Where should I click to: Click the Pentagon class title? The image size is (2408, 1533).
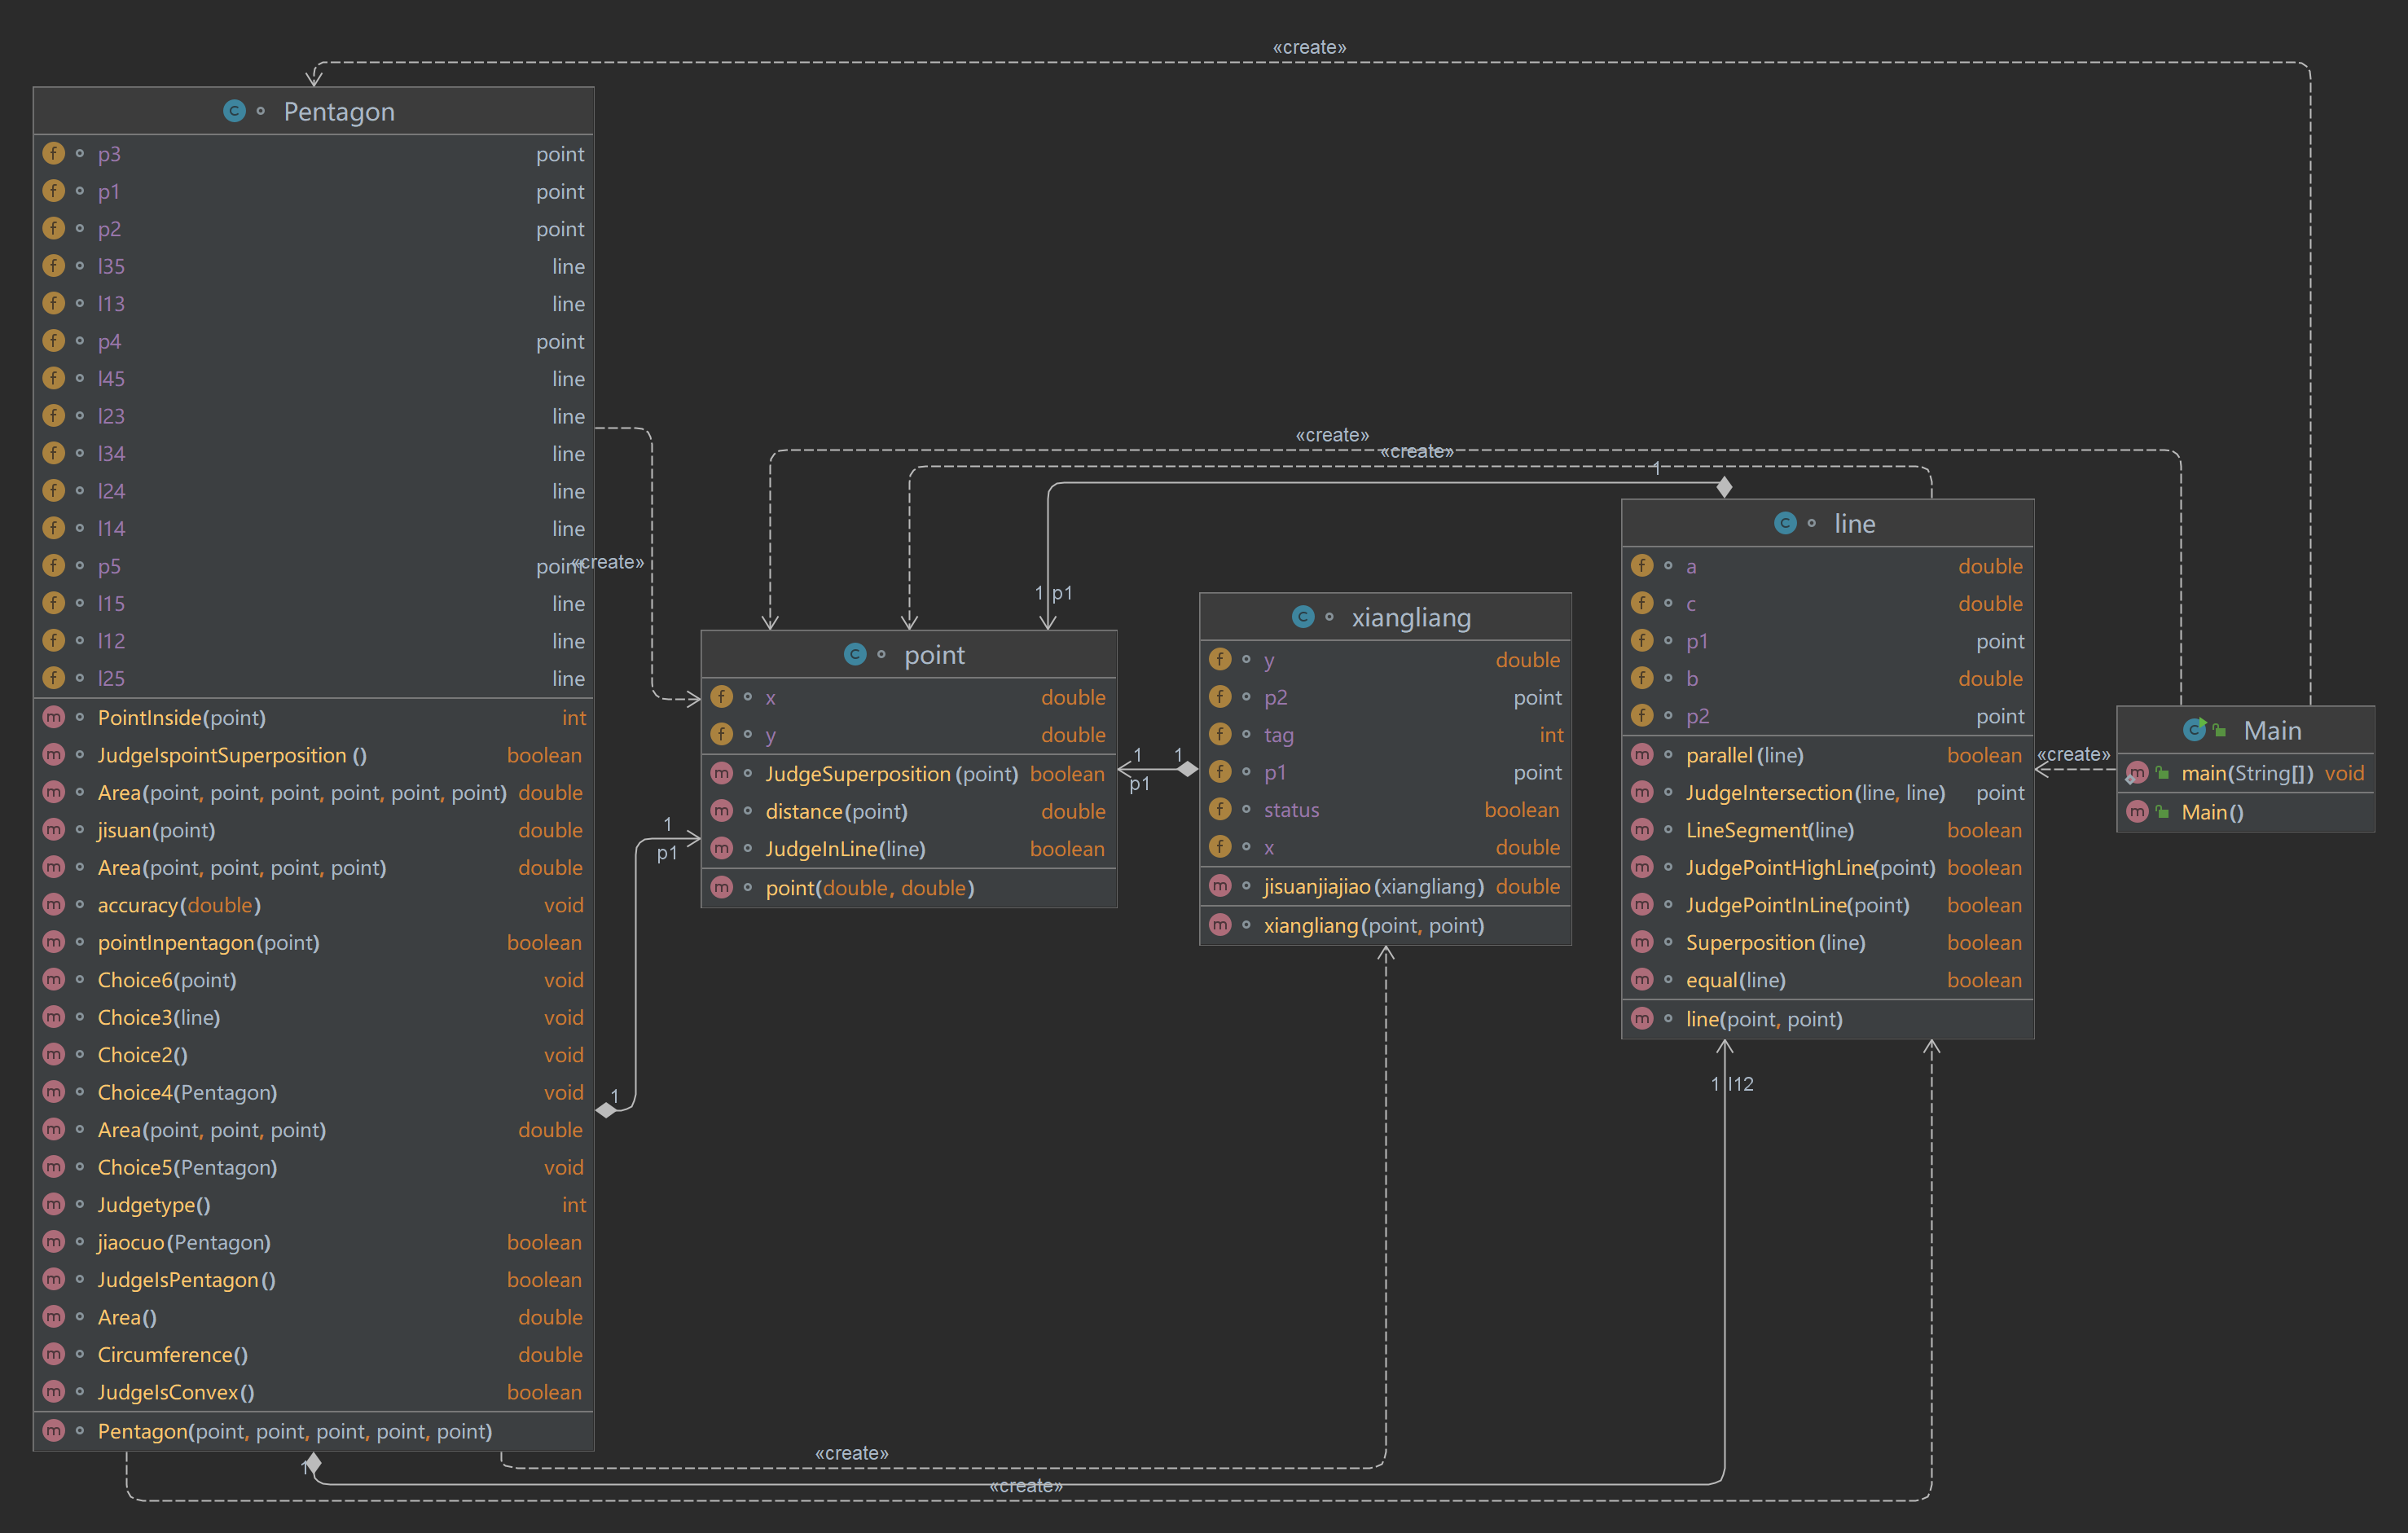click(339, 111)
